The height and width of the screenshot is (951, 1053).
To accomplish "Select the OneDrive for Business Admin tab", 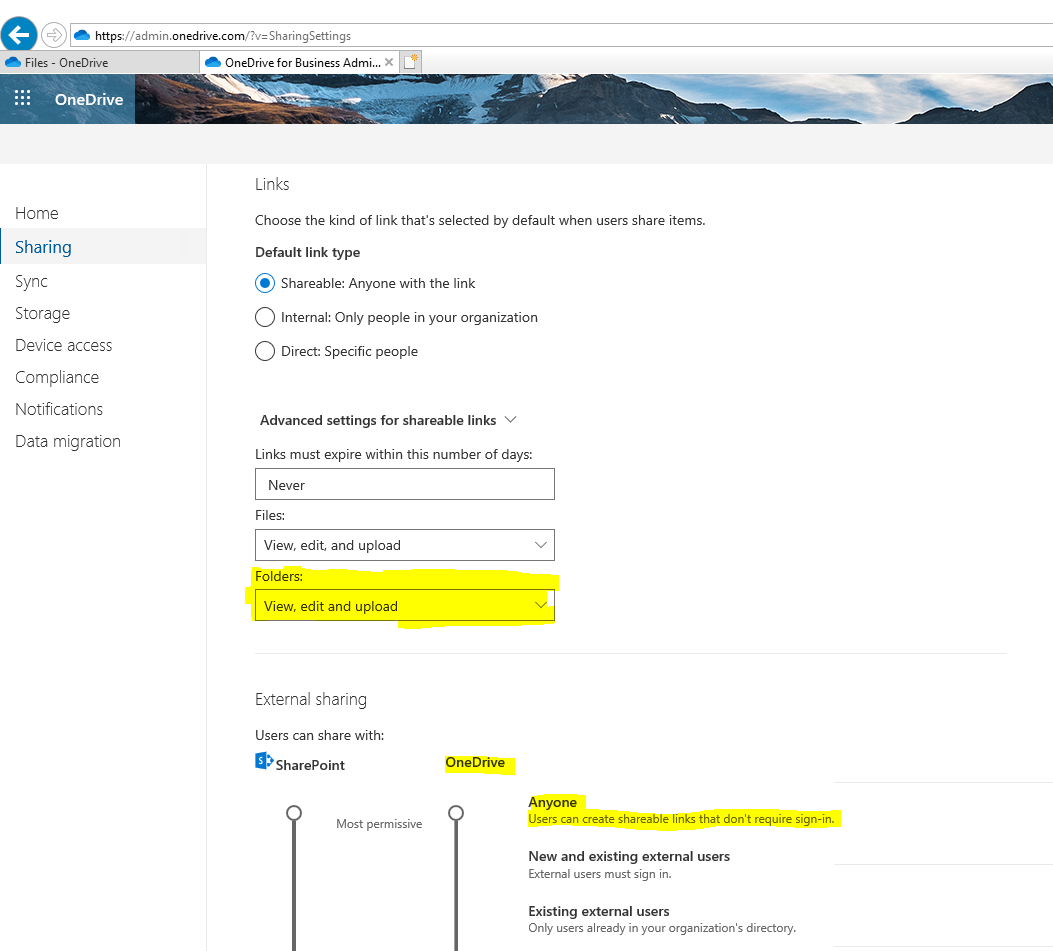I will (x=300, y=62).
